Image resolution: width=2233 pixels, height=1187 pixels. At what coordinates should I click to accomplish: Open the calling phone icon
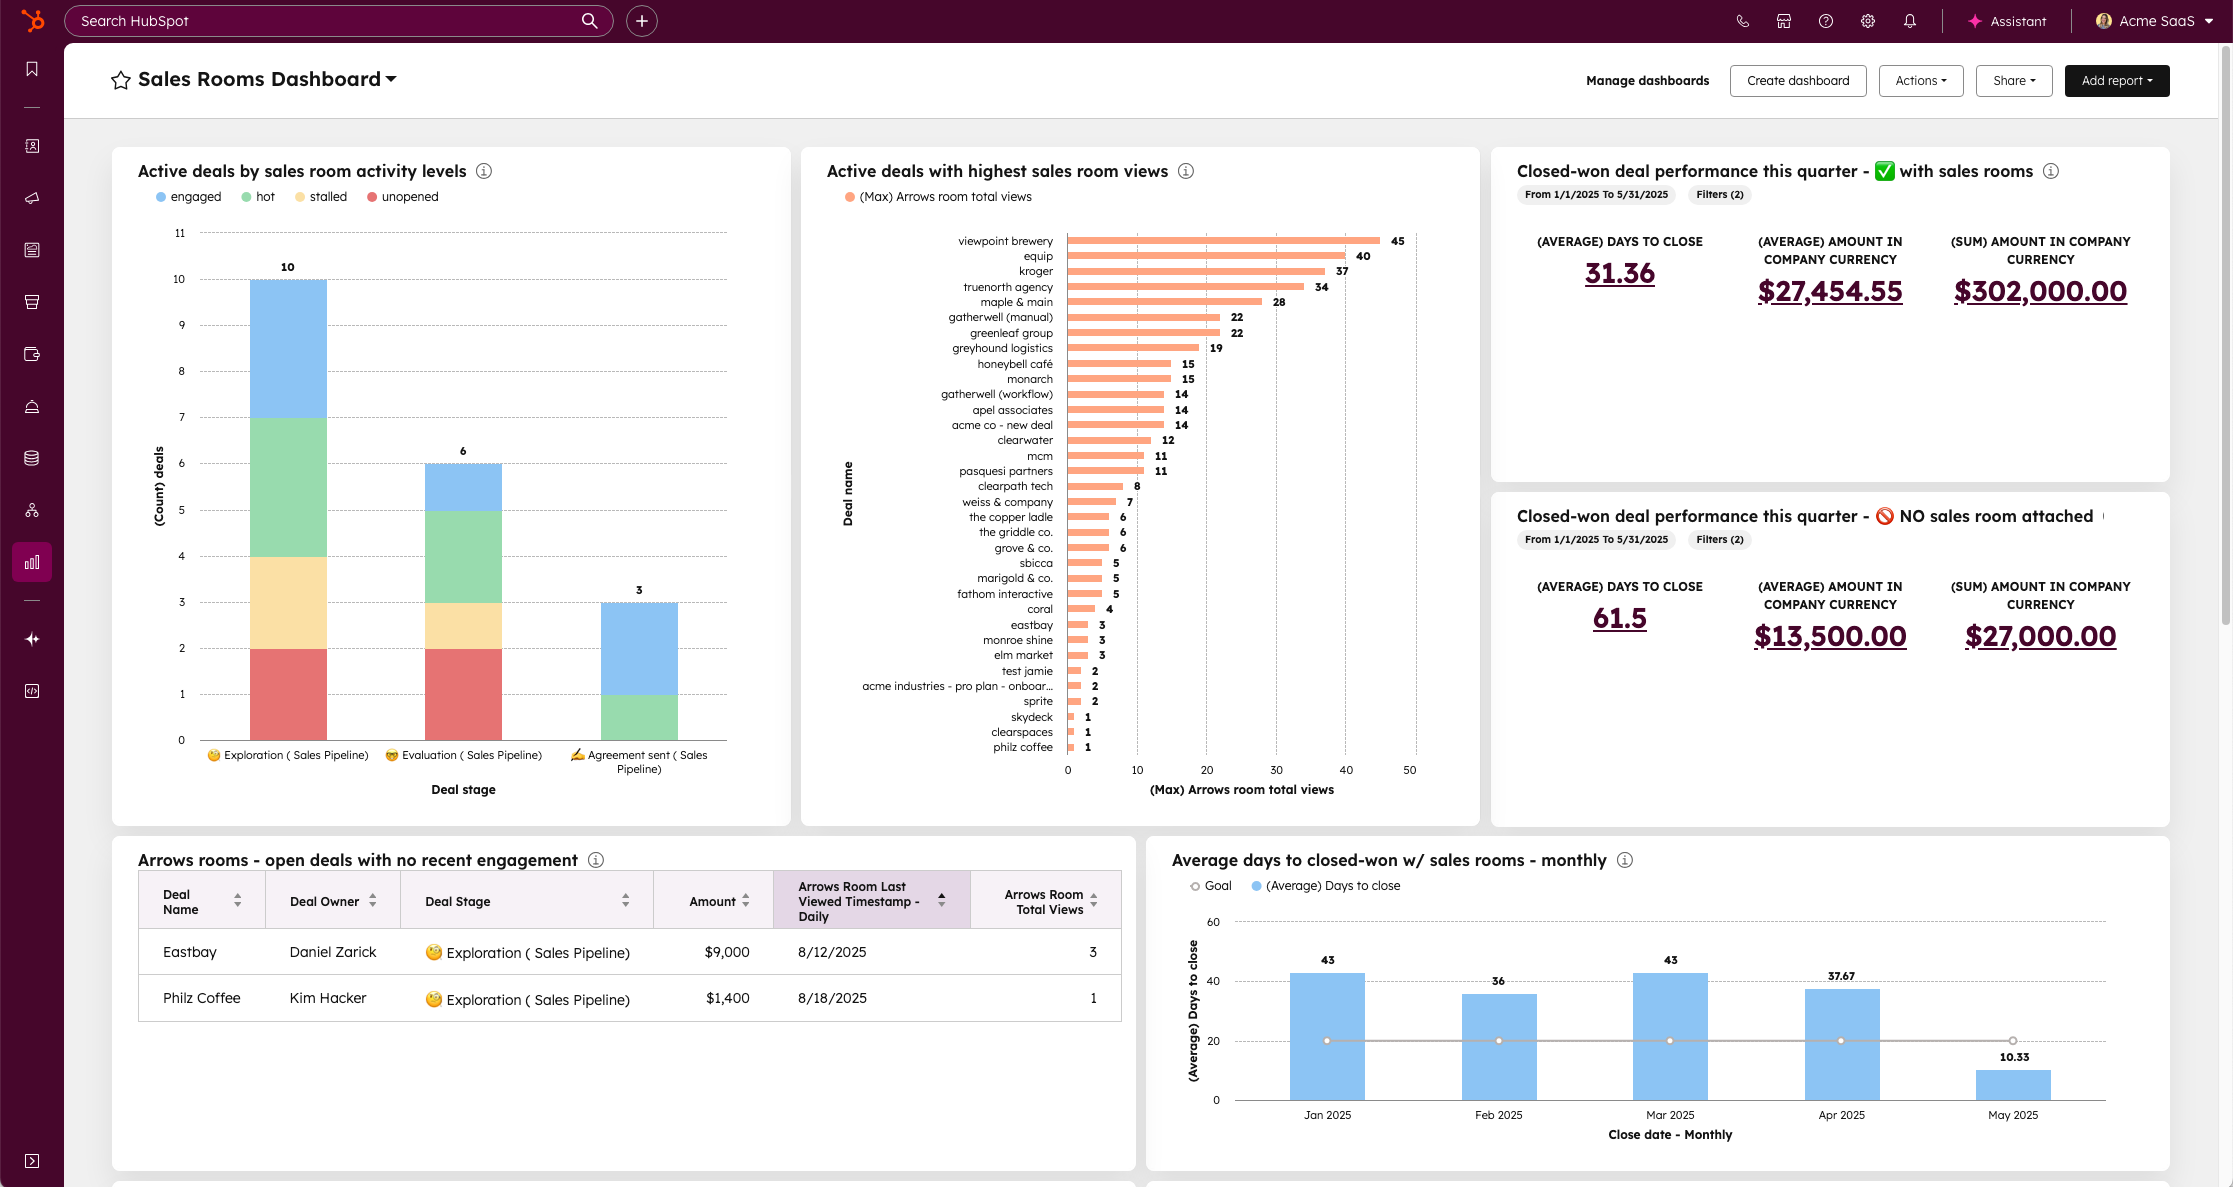[x=1742, y=21]
